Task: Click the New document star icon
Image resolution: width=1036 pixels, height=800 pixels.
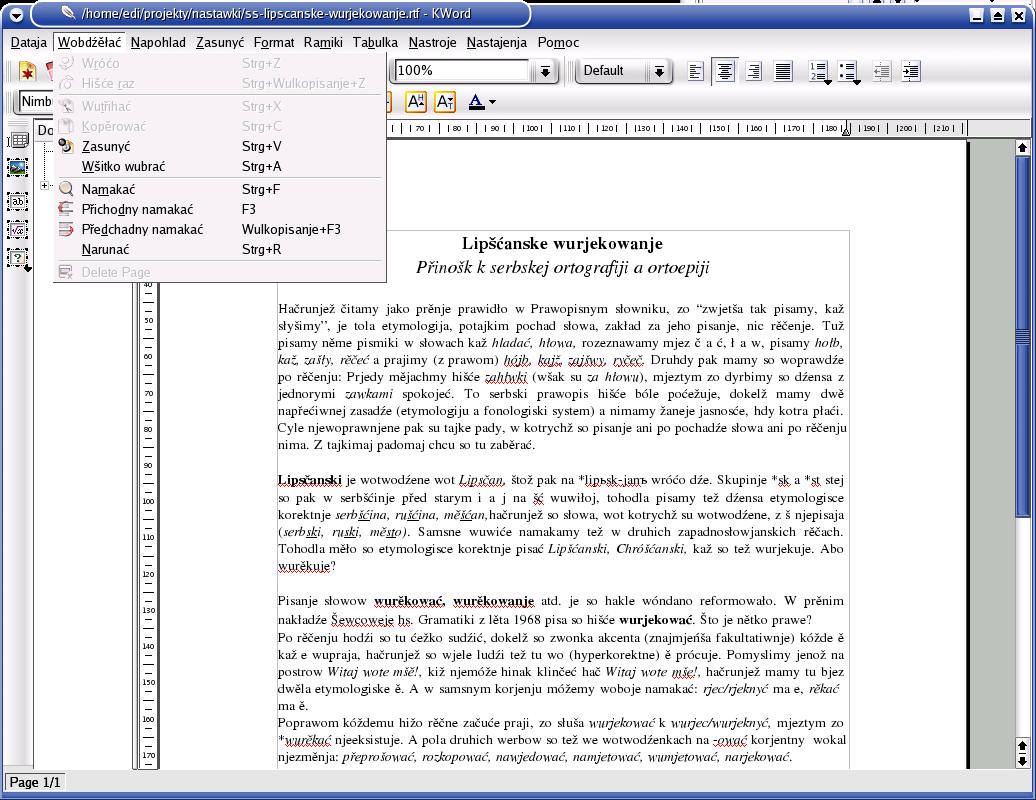Action: [27, 72]
